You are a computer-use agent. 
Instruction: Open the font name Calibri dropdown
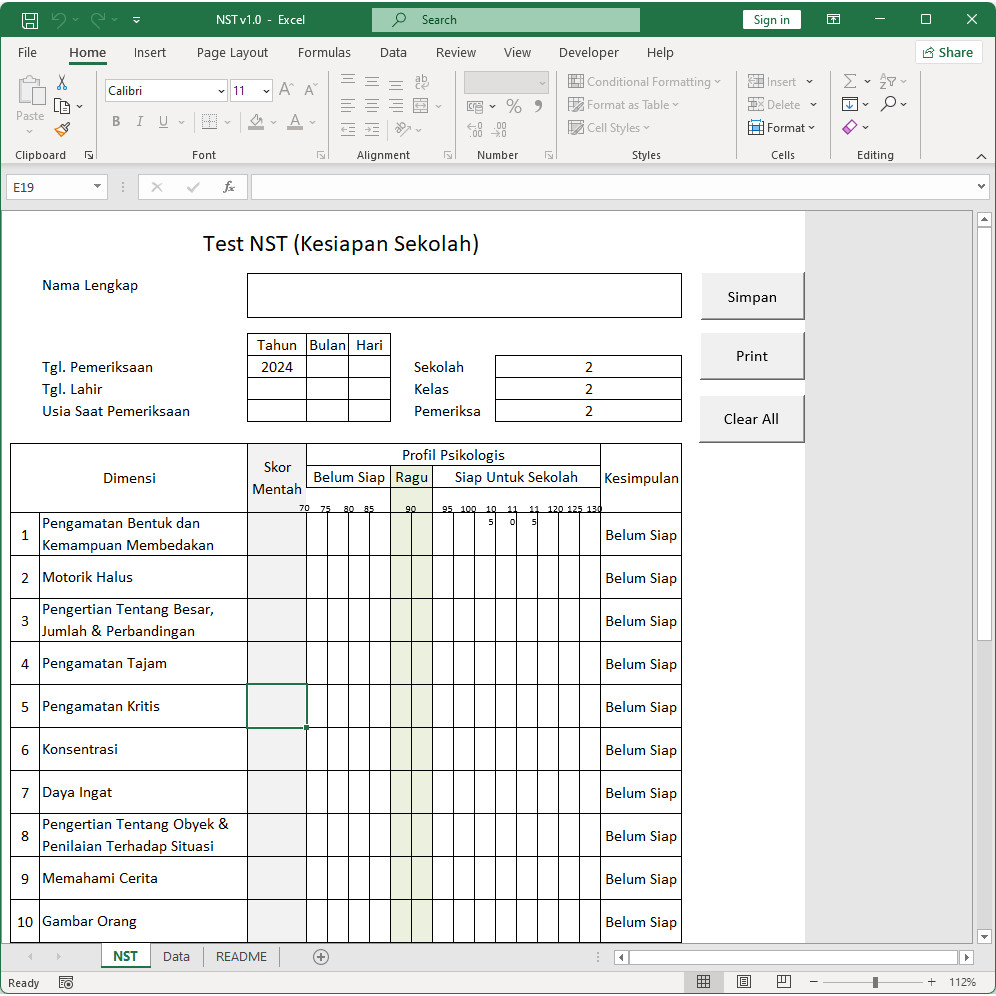[221, 91]
